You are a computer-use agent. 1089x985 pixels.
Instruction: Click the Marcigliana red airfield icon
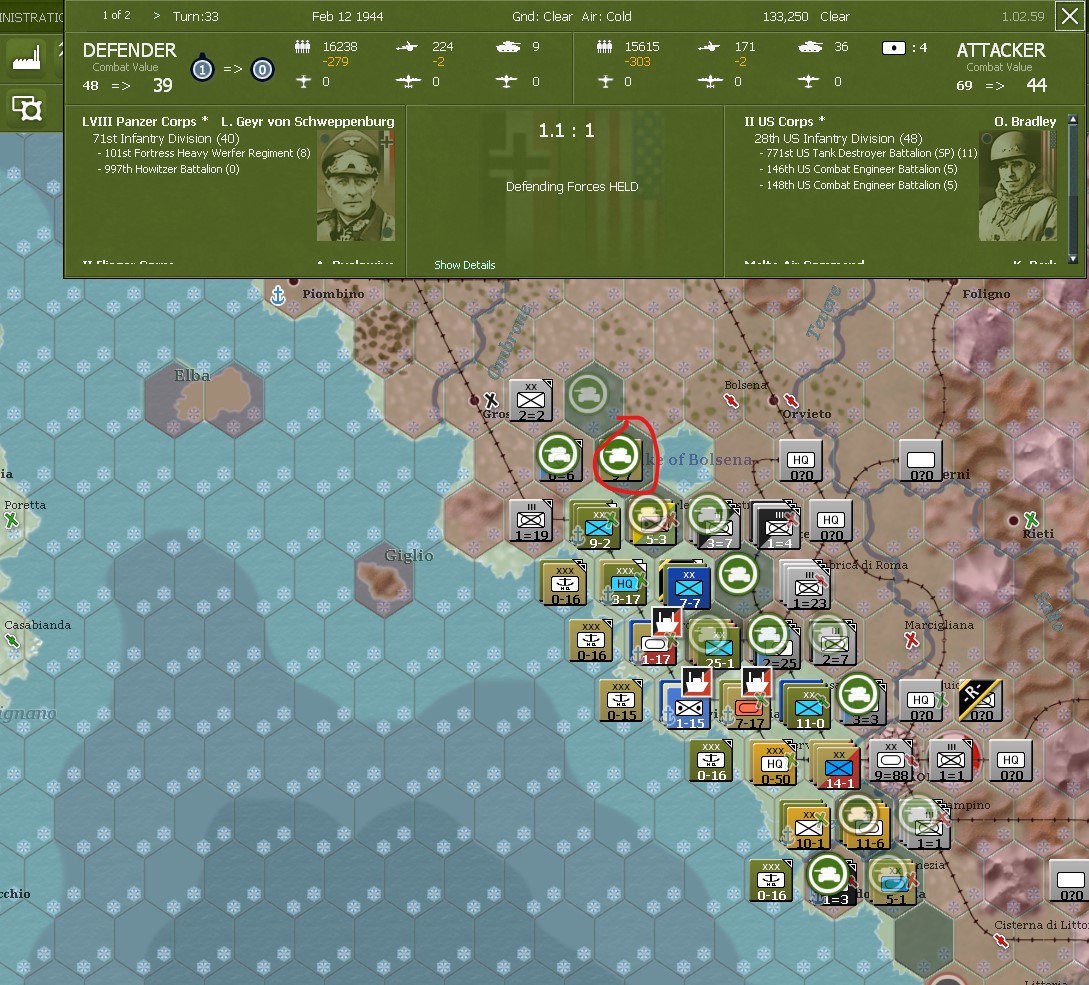pyautogui.click(x=911, y=640)
